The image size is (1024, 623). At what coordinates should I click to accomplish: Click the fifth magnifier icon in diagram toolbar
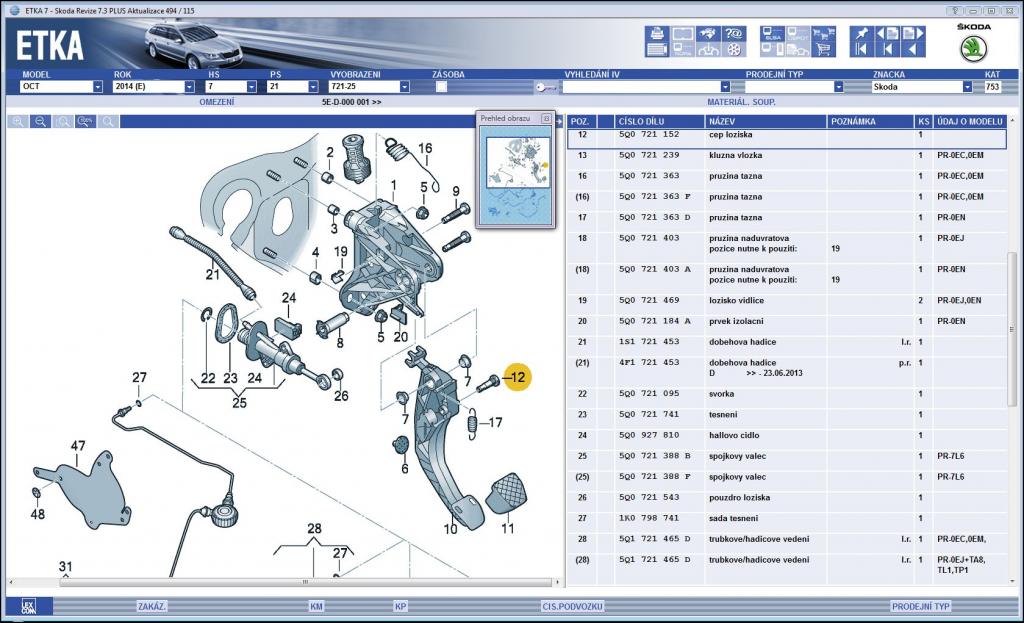[x=108, y=121]
